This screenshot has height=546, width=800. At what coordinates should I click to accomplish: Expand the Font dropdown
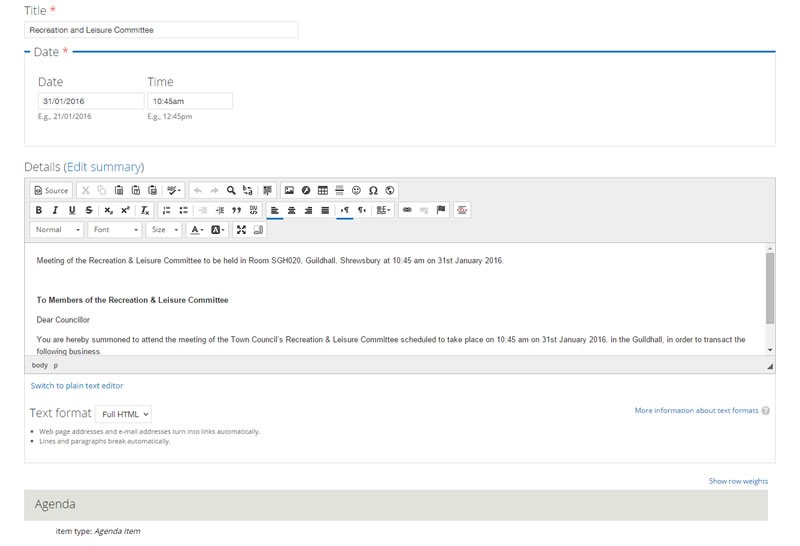(115, 230)
